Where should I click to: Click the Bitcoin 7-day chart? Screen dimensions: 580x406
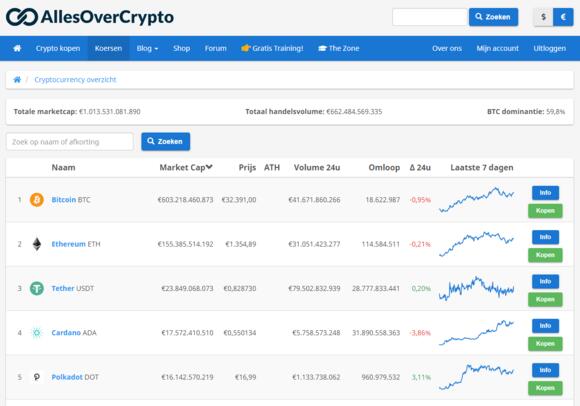click(x=476, y=200)
